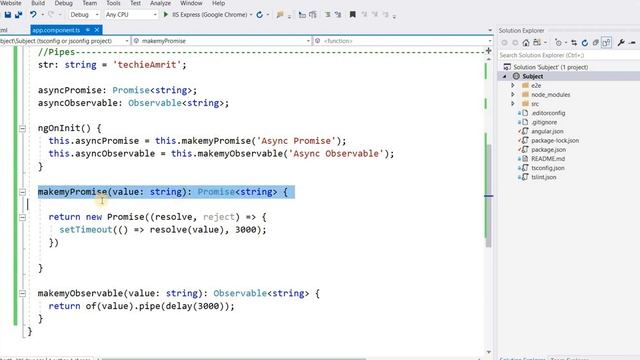Click the Home icon in Solution Explorer
The image size is (640, 360).
[526, 42]
